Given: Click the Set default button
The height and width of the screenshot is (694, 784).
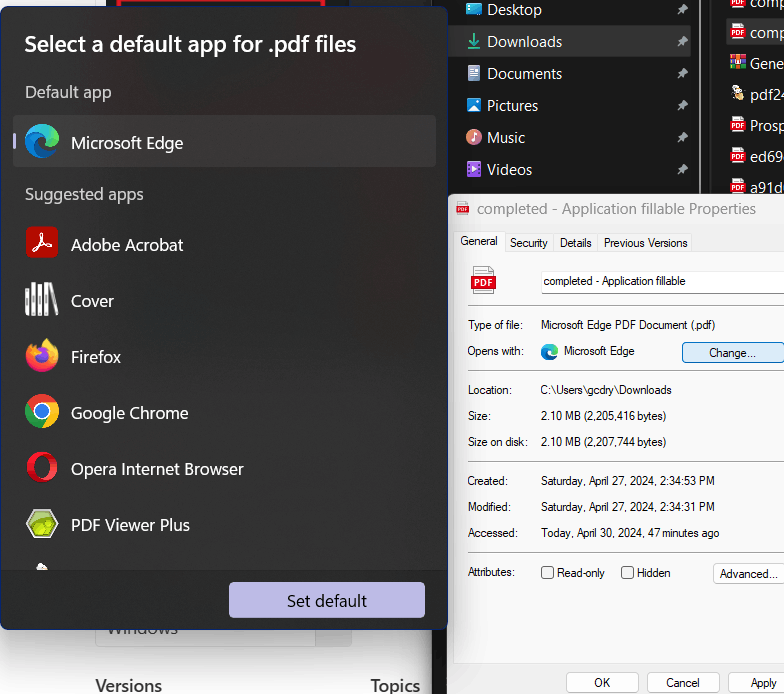Looking at the screenshot, I should 327,600.
